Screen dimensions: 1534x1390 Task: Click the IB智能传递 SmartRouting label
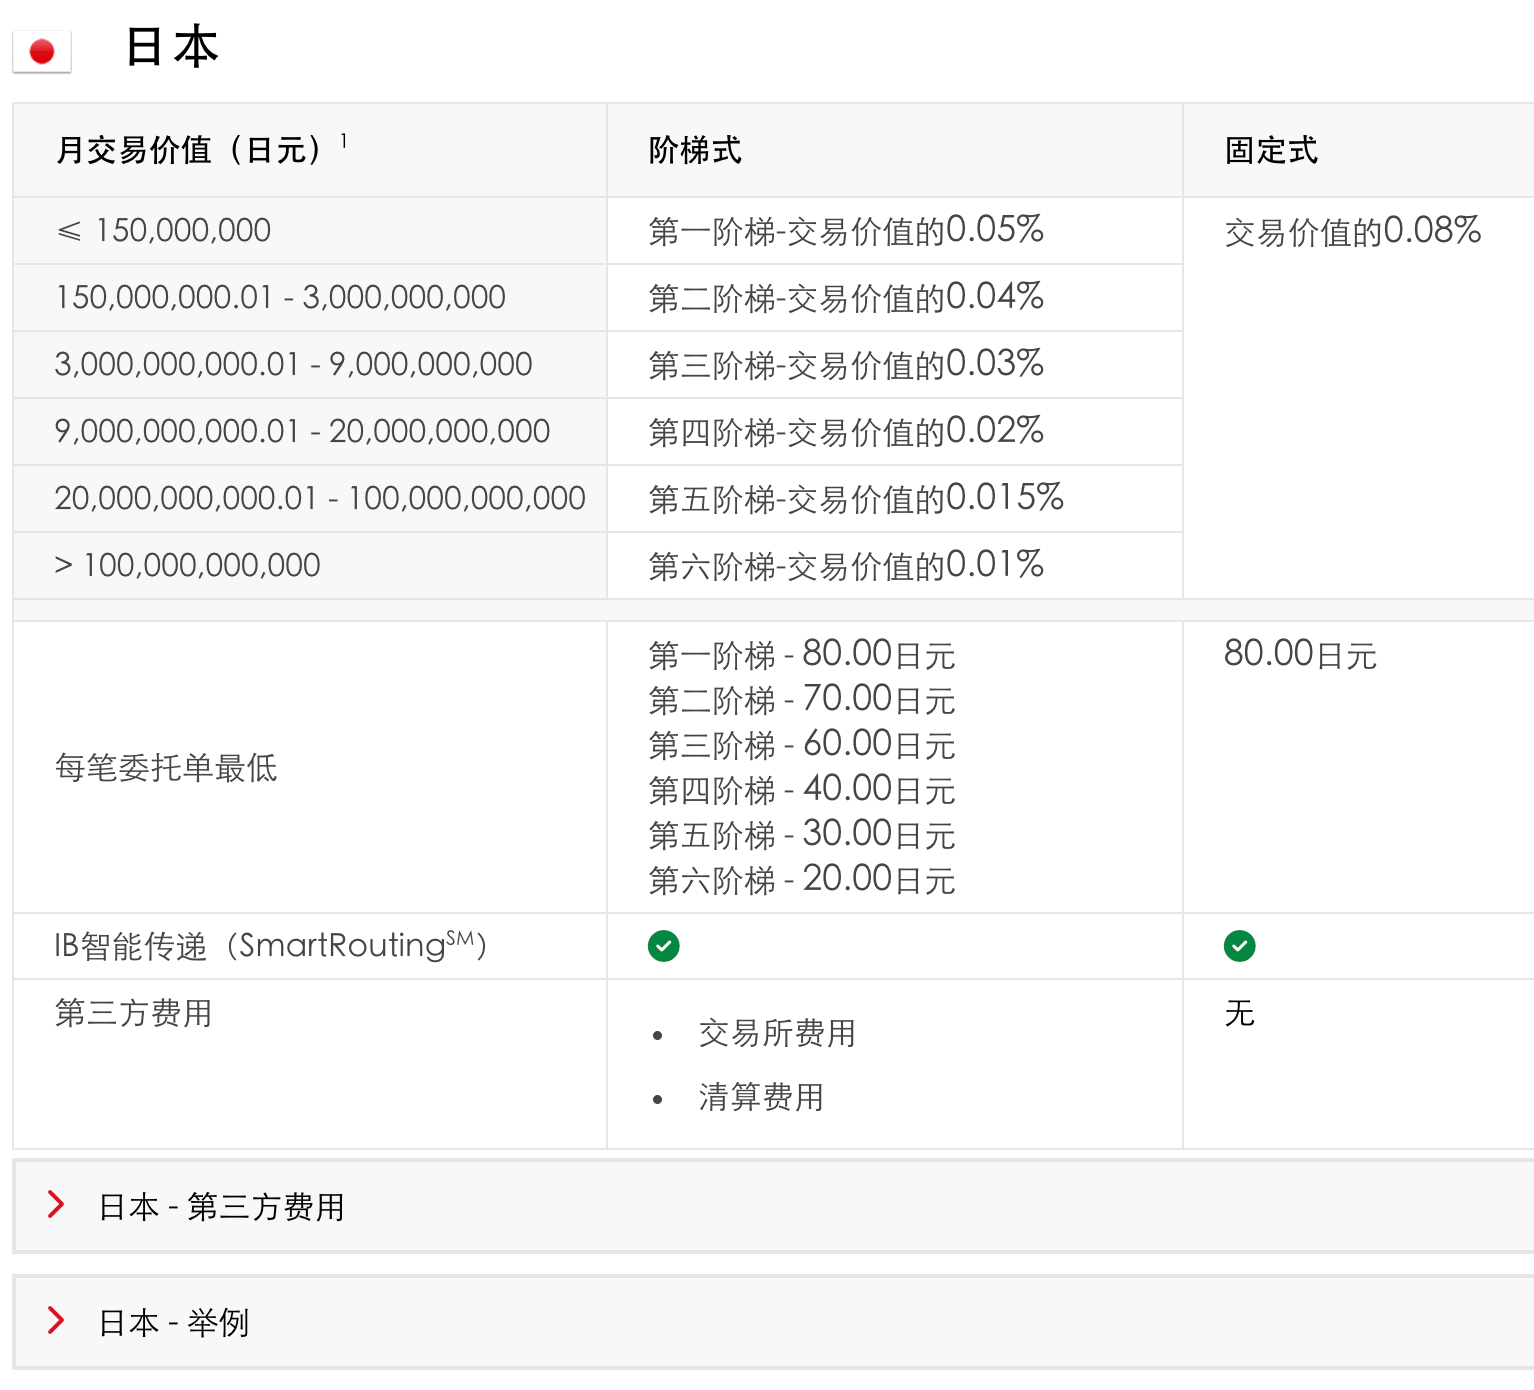[x=270, y=945]
